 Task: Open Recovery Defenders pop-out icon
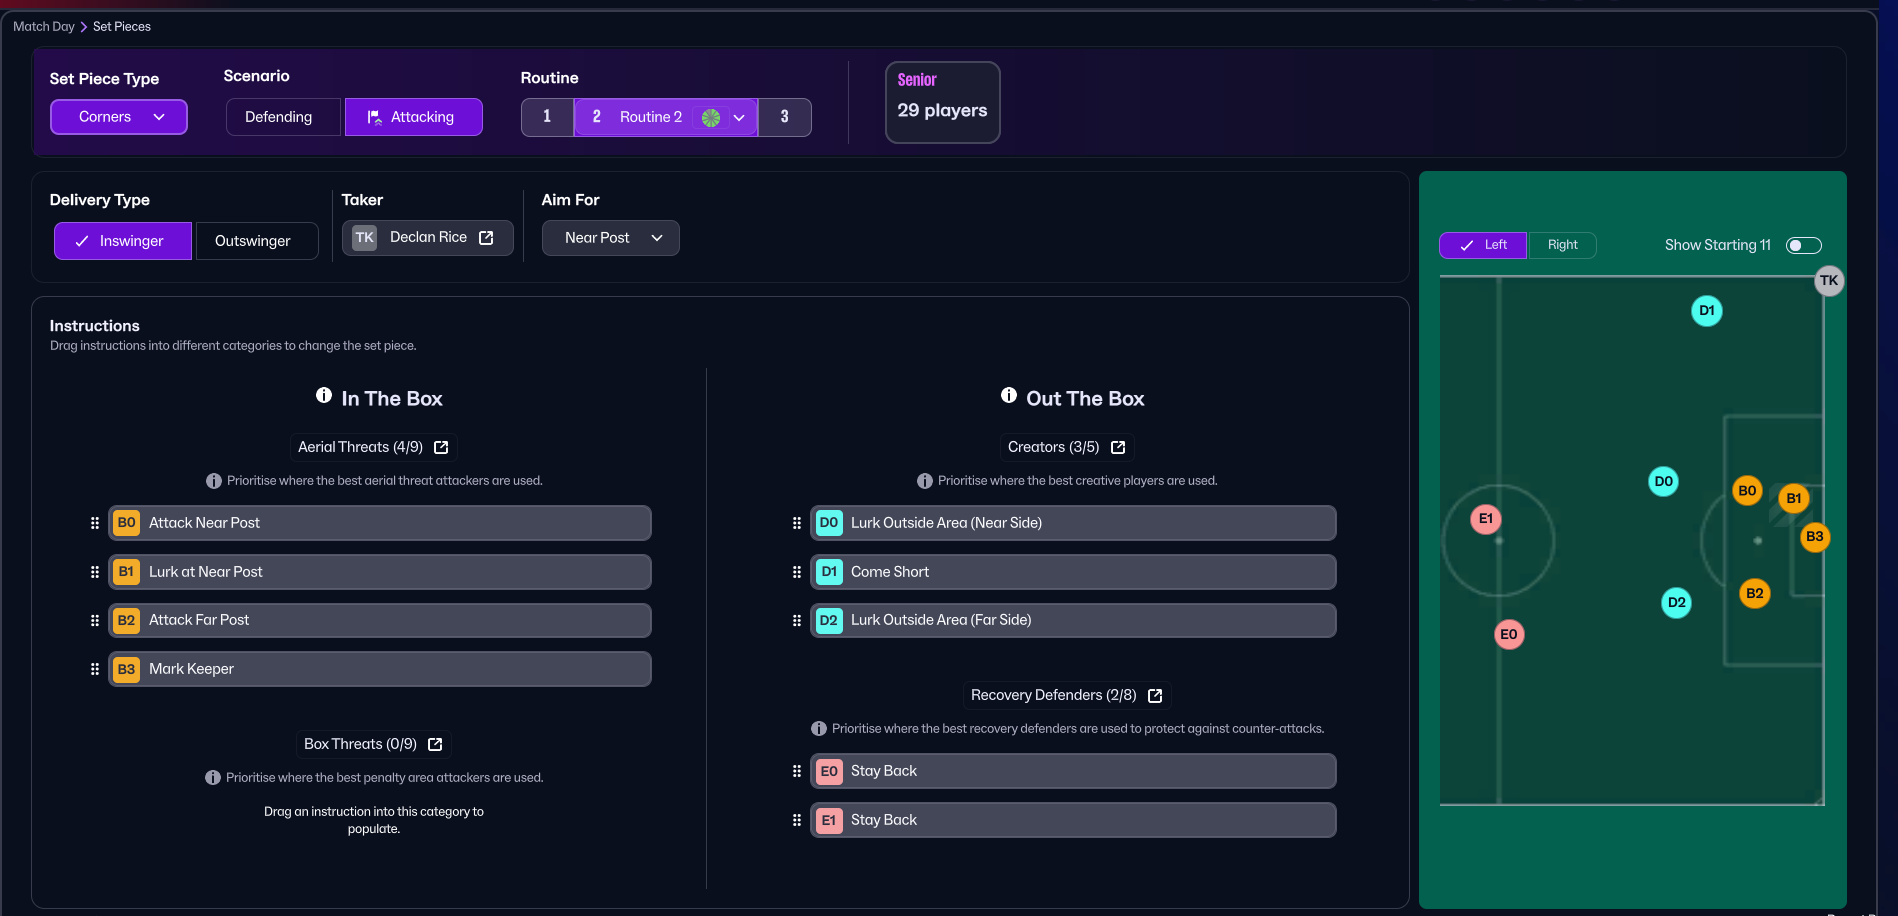click(1155, 696)
